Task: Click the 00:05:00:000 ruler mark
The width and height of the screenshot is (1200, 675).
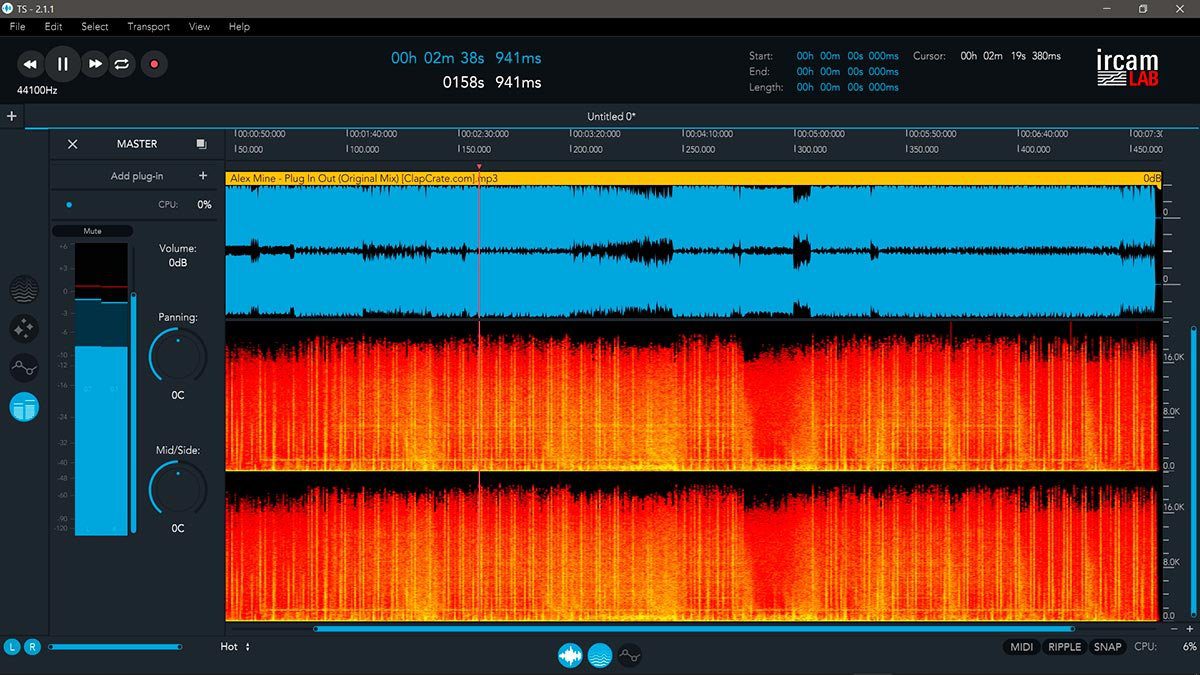Action: (x=820, y=133)
